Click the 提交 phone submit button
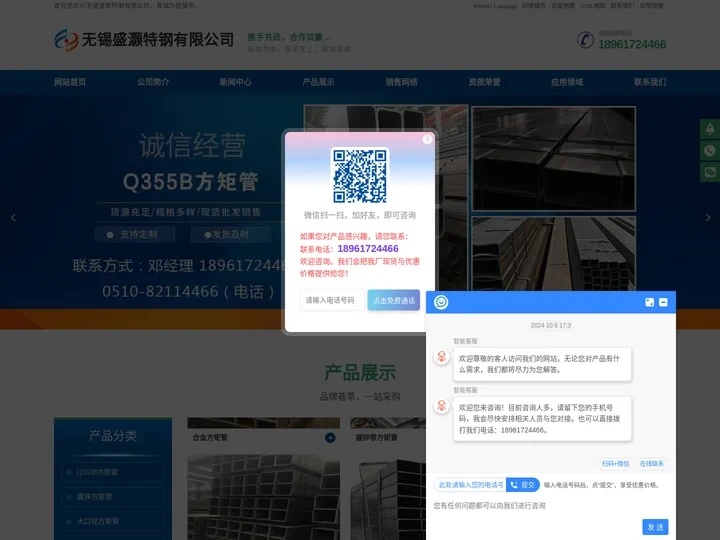 pos(523,485)
